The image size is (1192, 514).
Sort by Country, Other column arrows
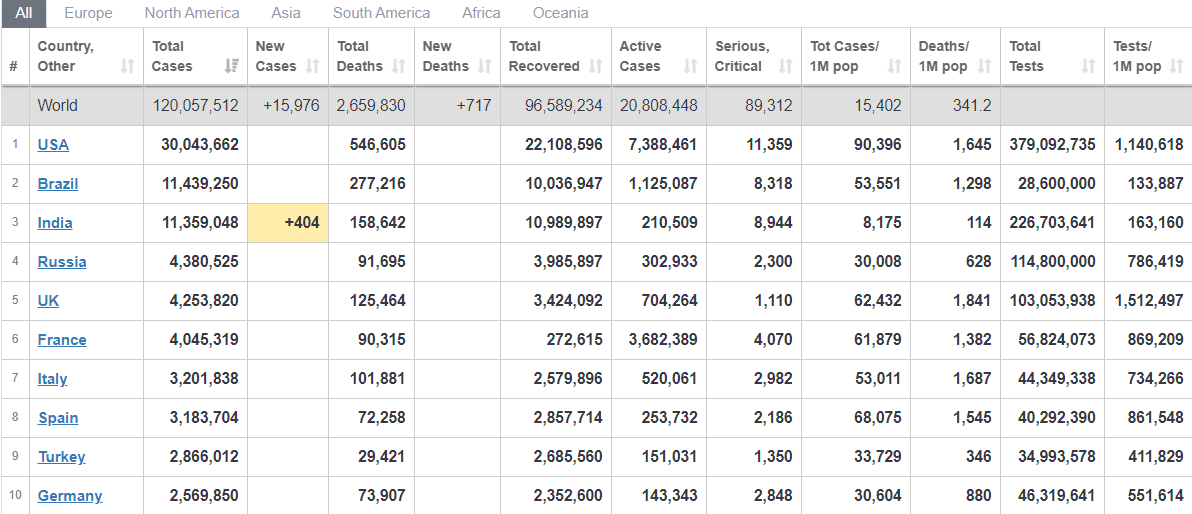pyautogui.click(x=128, y=67)
